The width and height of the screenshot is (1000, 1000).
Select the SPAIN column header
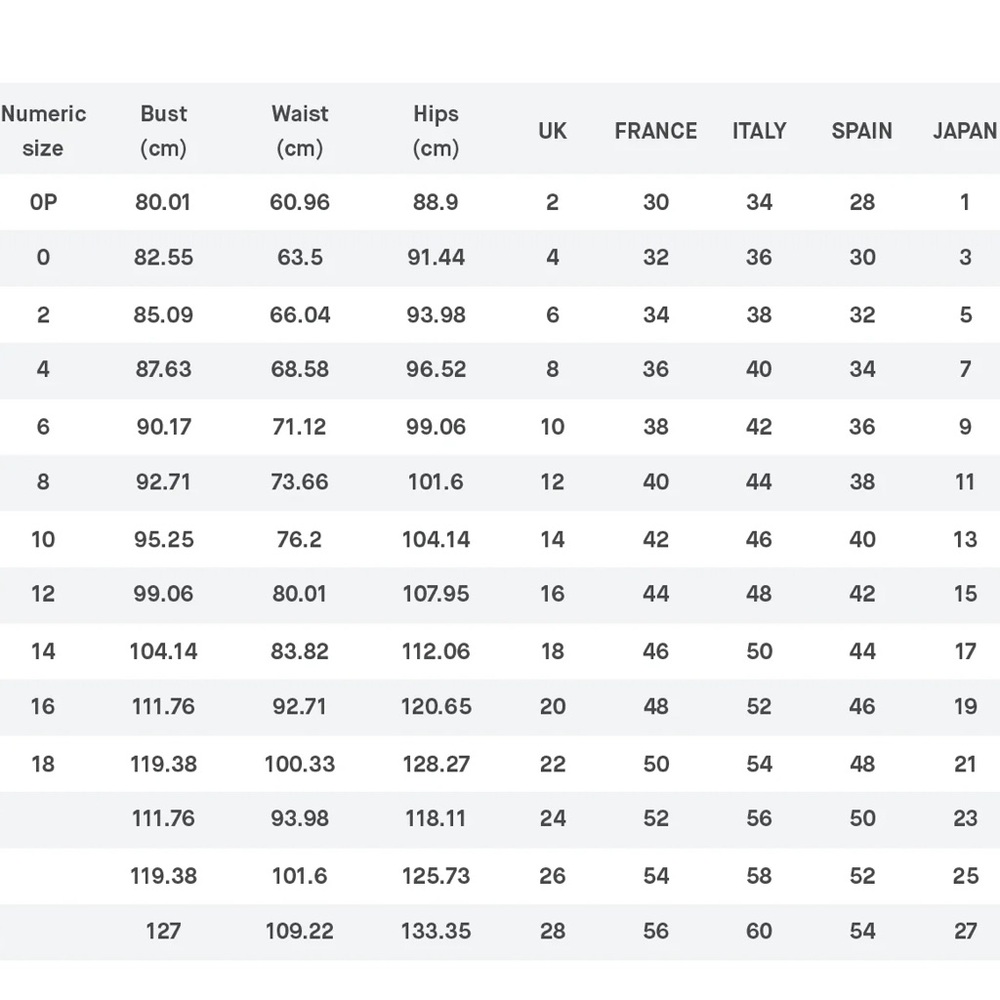pos(862,131)
